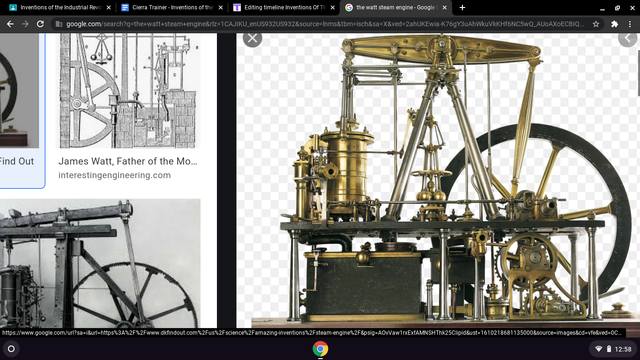
Task: Go back with browser back arrow
Action: [x=10, y=24]
